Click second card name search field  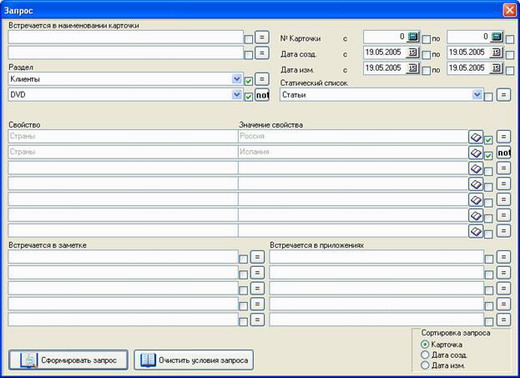click(x=126, y=53)
